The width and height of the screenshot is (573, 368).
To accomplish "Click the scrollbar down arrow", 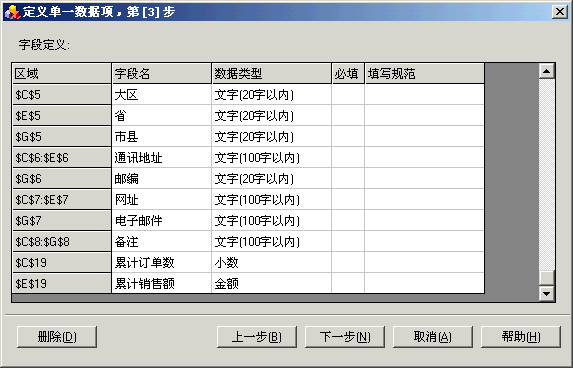I will click(547, 293).
